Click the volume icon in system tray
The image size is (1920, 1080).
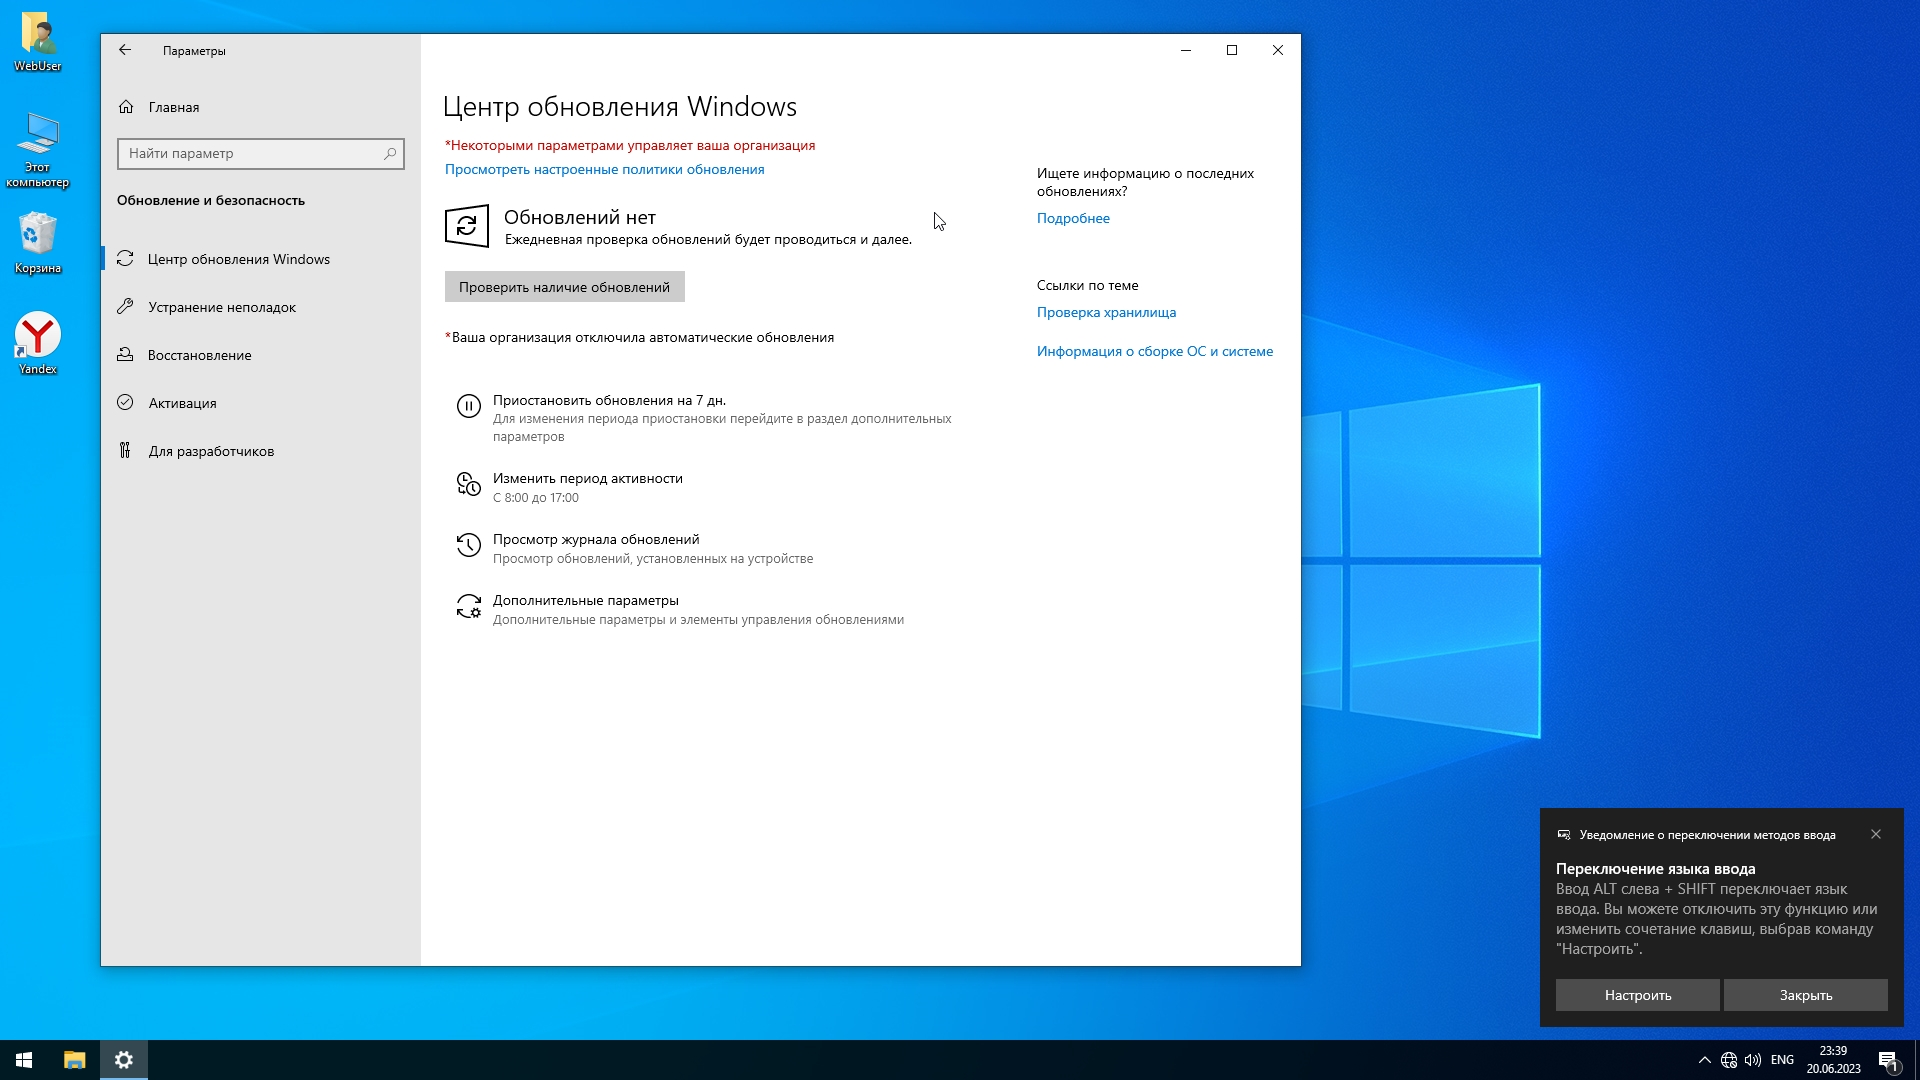[1753, 1060]
